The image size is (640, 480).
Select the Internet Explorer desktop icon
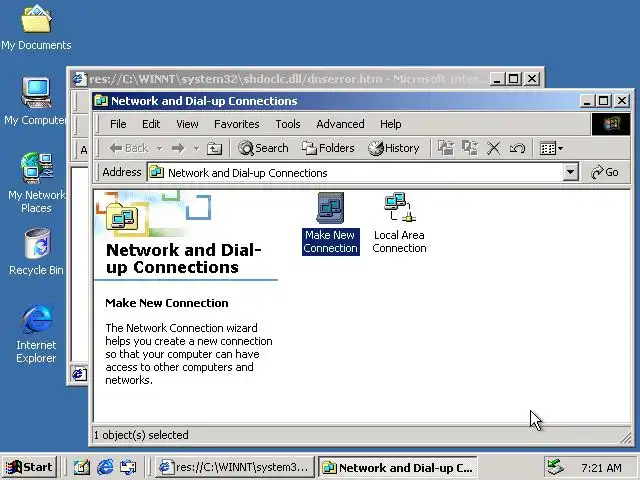[36, 334]
